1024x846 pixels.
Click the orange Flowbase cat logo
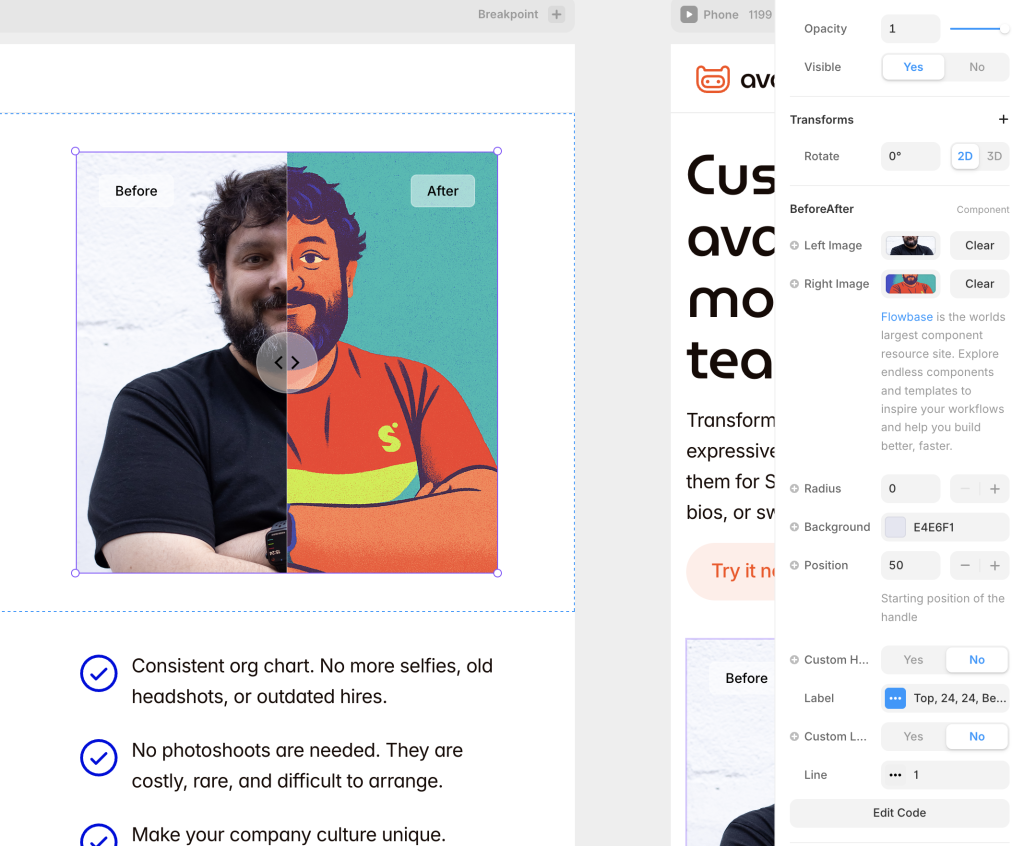[711, 78]
